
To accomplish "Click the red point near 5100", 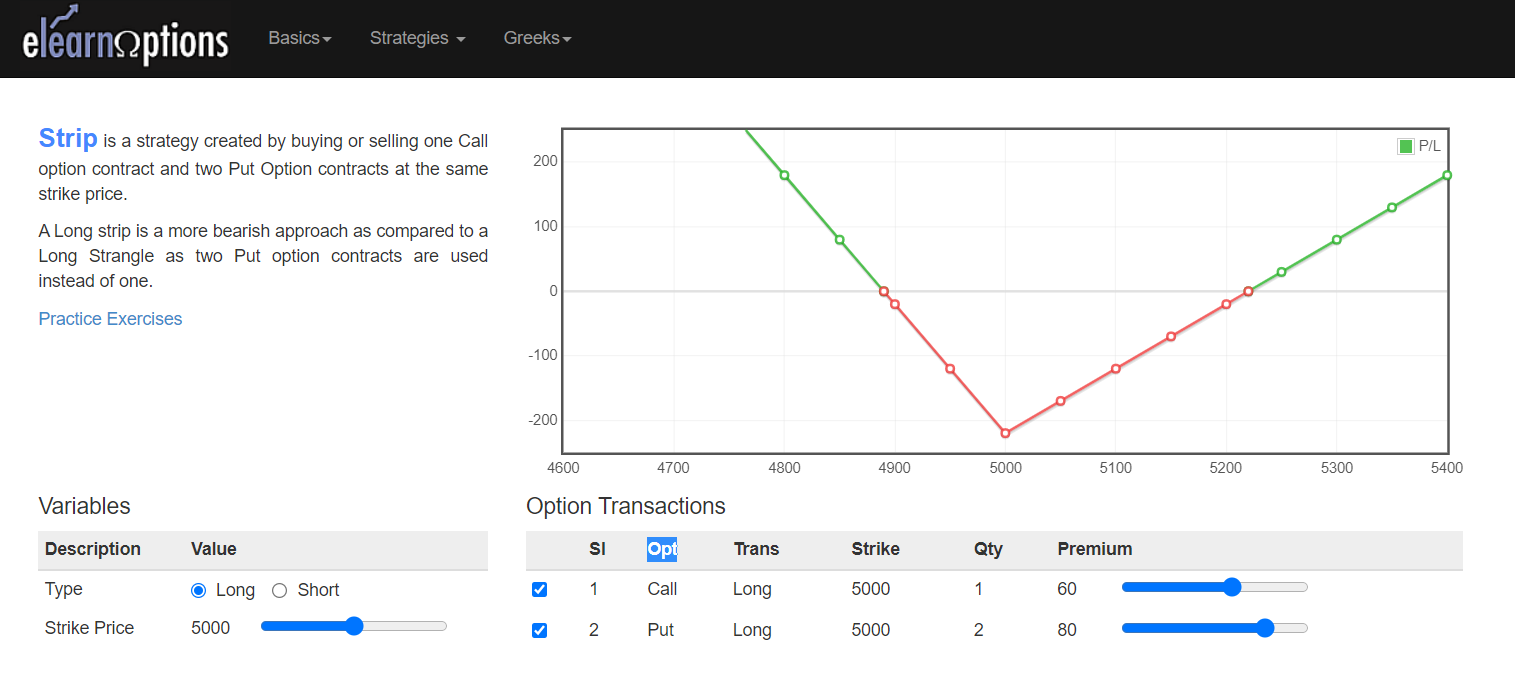I will point(1116,368).
